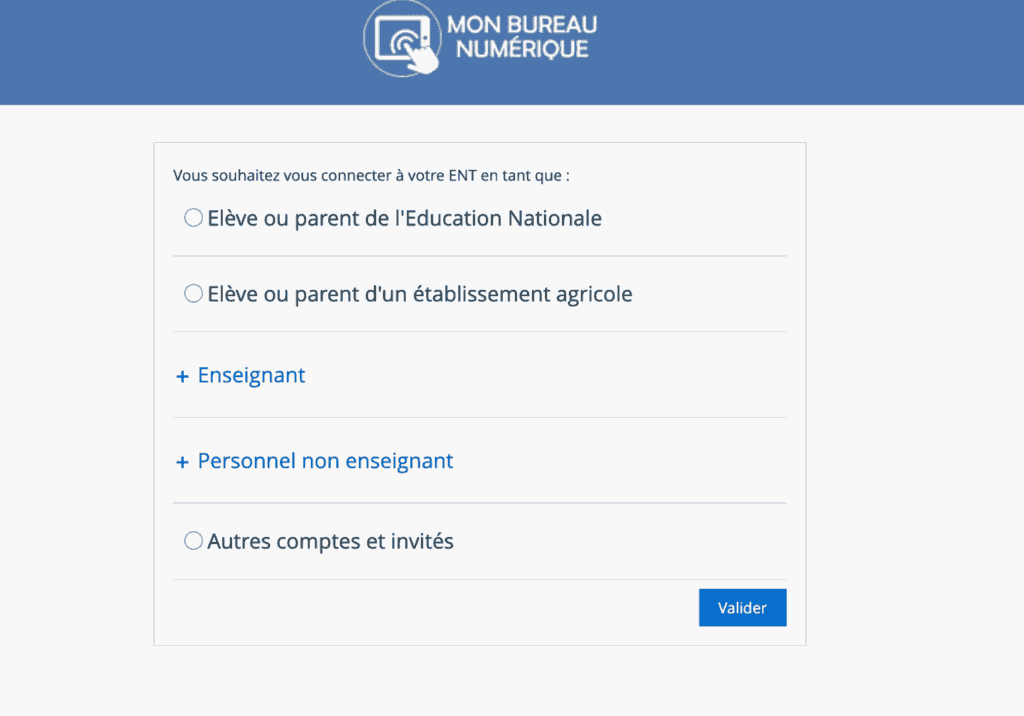The image size is (1024, 716).
Task: Click the "Autres comptes et invités" label text
Action: coord(330,542)
